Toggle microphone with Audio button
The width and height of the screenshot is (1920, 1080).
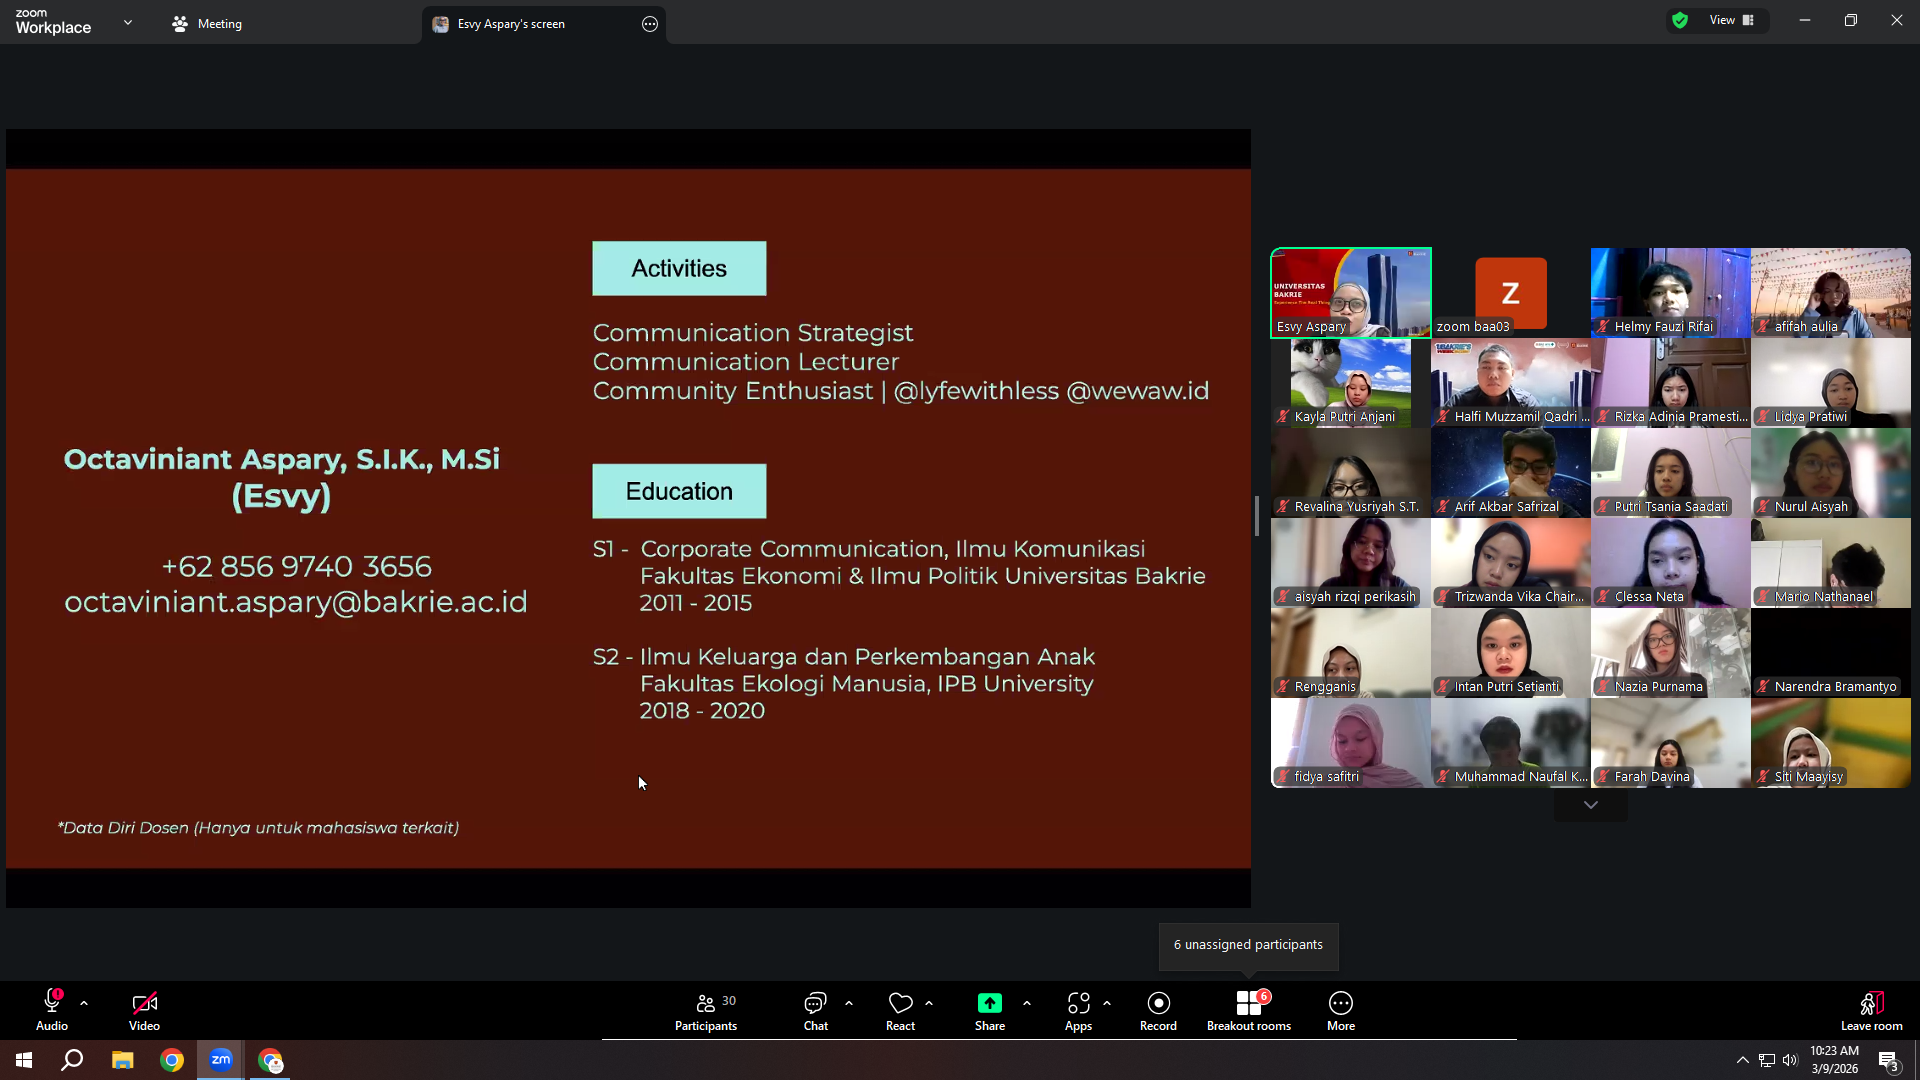(52, 1011)
